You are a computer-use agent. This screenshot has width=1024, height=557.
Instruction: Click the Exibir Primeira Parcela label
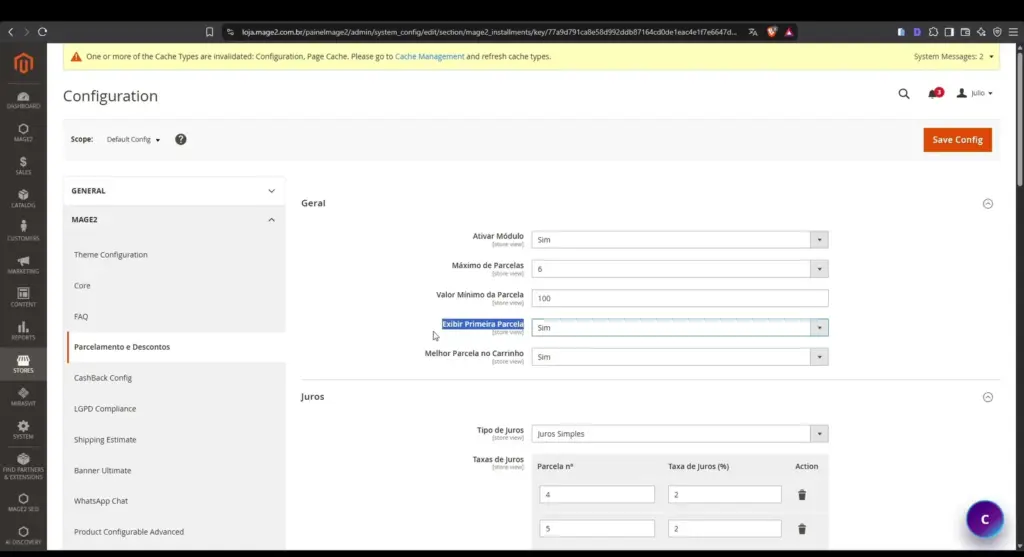[483, 324]
